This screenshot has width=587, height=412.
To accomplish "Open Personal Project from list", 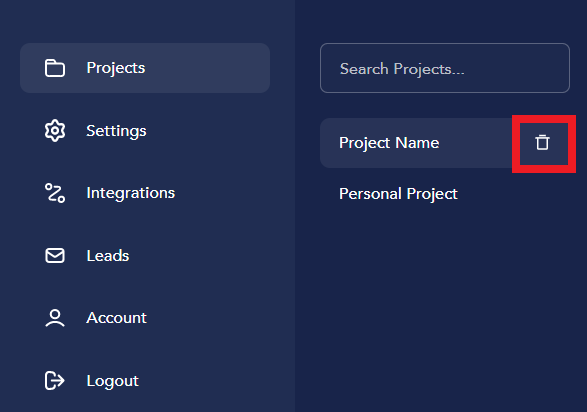I will click(398, 194).
